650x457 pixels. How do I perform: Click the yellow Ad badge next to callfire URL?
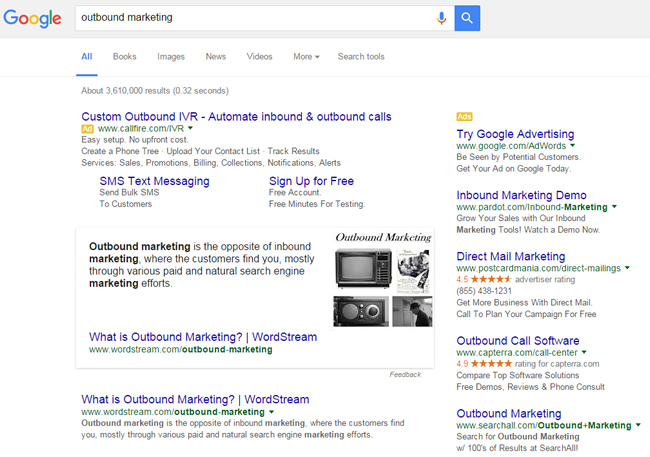pyautogui.click(x=87, y=129)
